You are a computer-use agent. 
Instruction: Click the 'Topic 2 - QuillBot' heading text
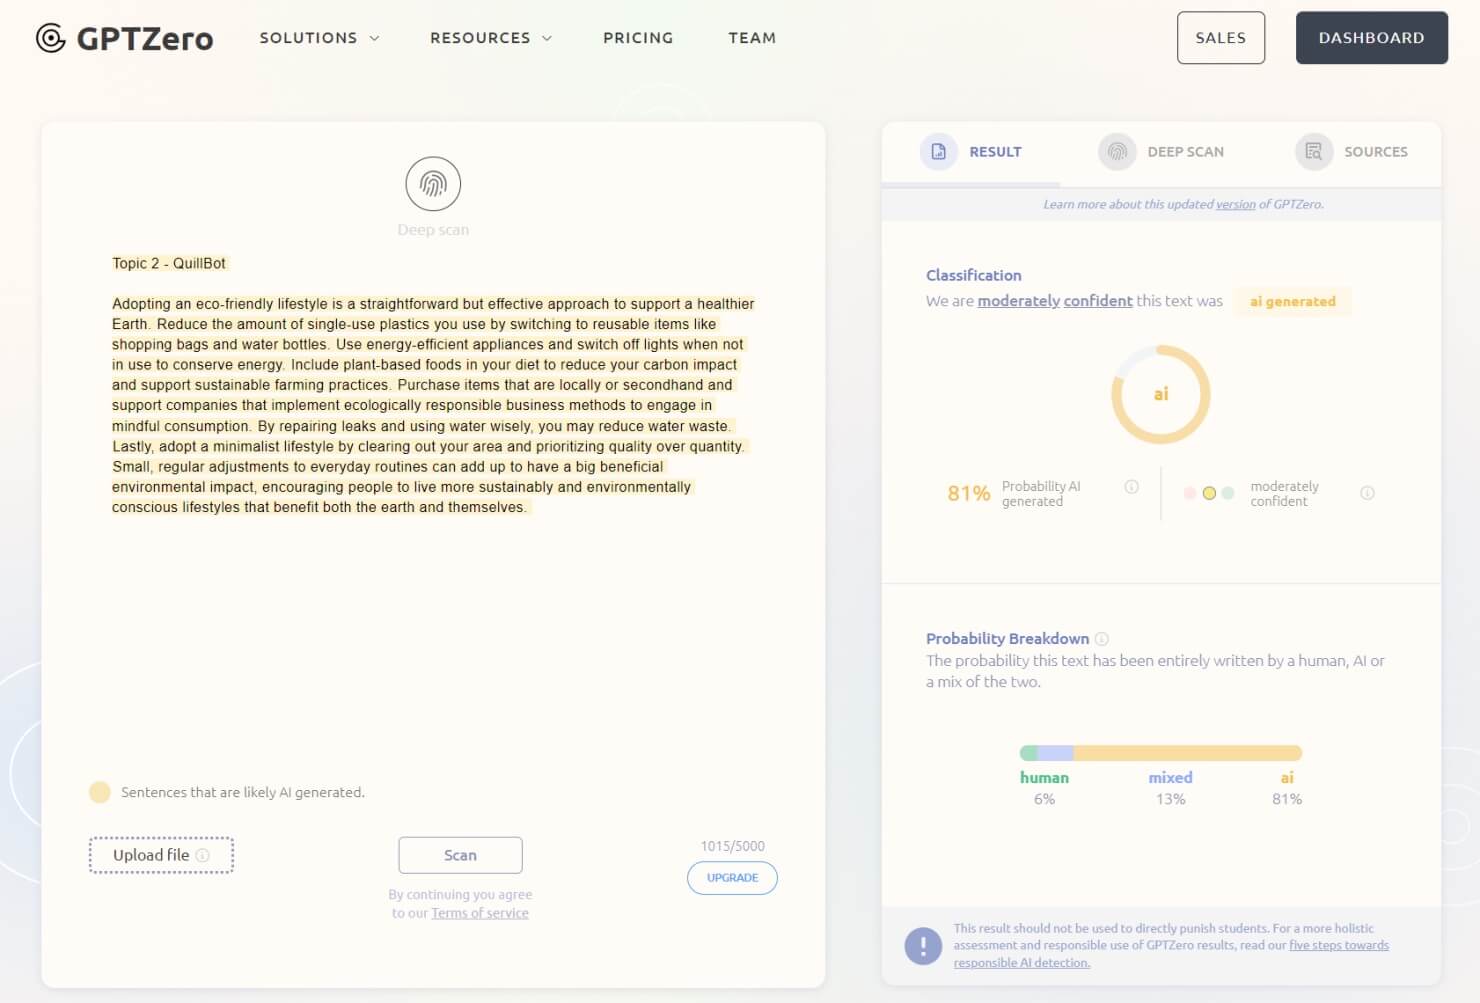(169, 263)
